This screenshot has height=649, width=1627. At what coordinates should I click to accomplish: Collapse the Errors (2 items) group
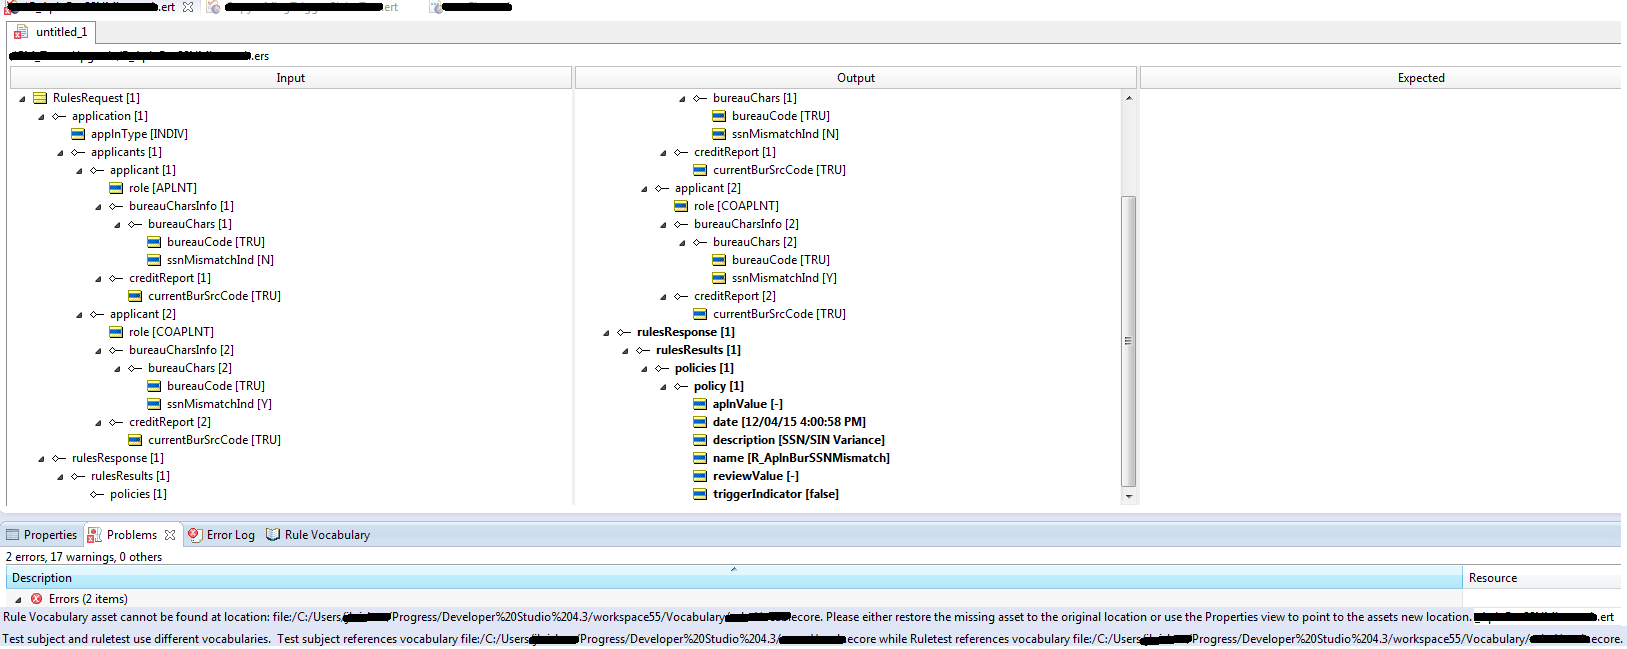(18, 600)
